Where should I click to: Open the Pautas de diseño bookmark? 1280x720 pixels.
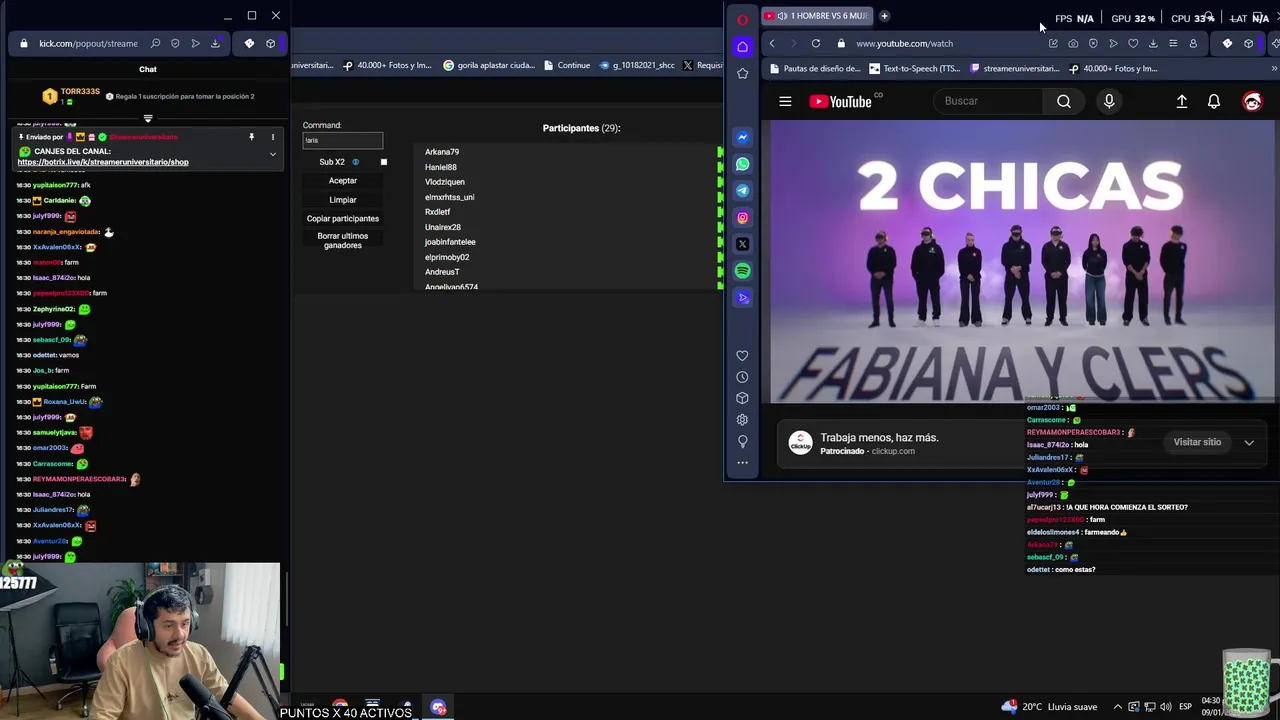point(815,69)
